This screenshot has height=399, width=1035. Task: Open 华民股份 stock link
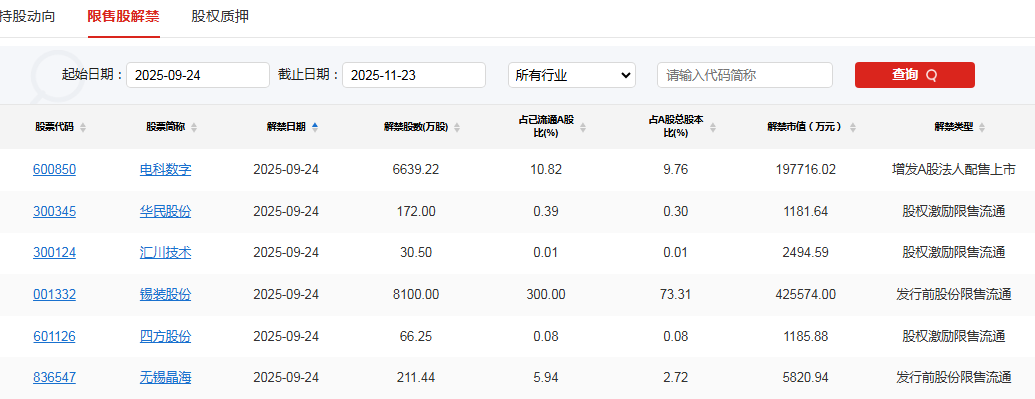click(165, 211)
